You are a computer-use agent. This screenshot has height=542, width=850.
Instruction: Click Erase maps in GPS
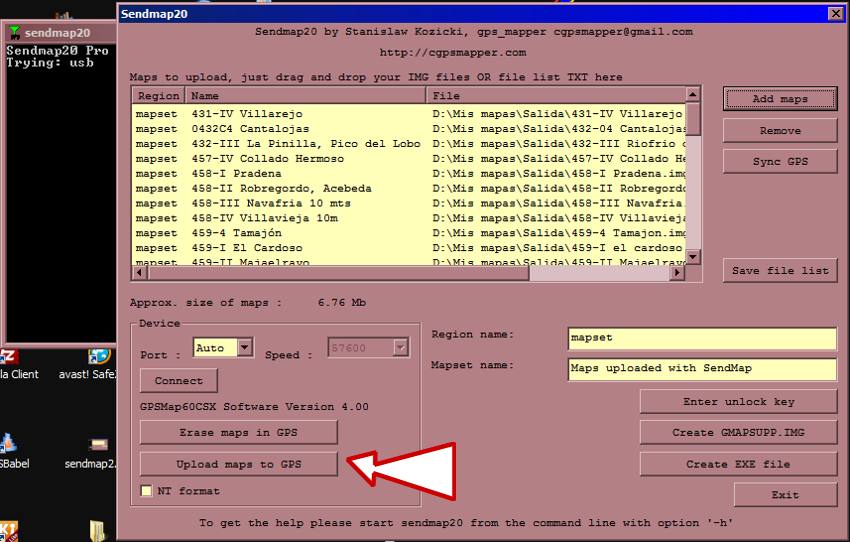[x=239, y=433]
